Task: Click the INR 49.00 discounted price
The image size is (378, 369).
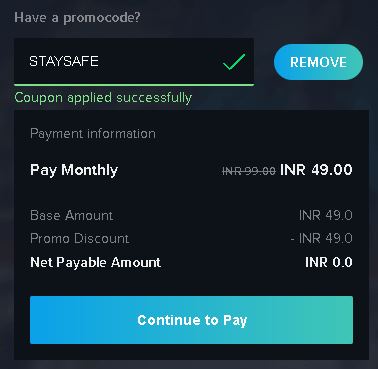Action: click(316, 170)
